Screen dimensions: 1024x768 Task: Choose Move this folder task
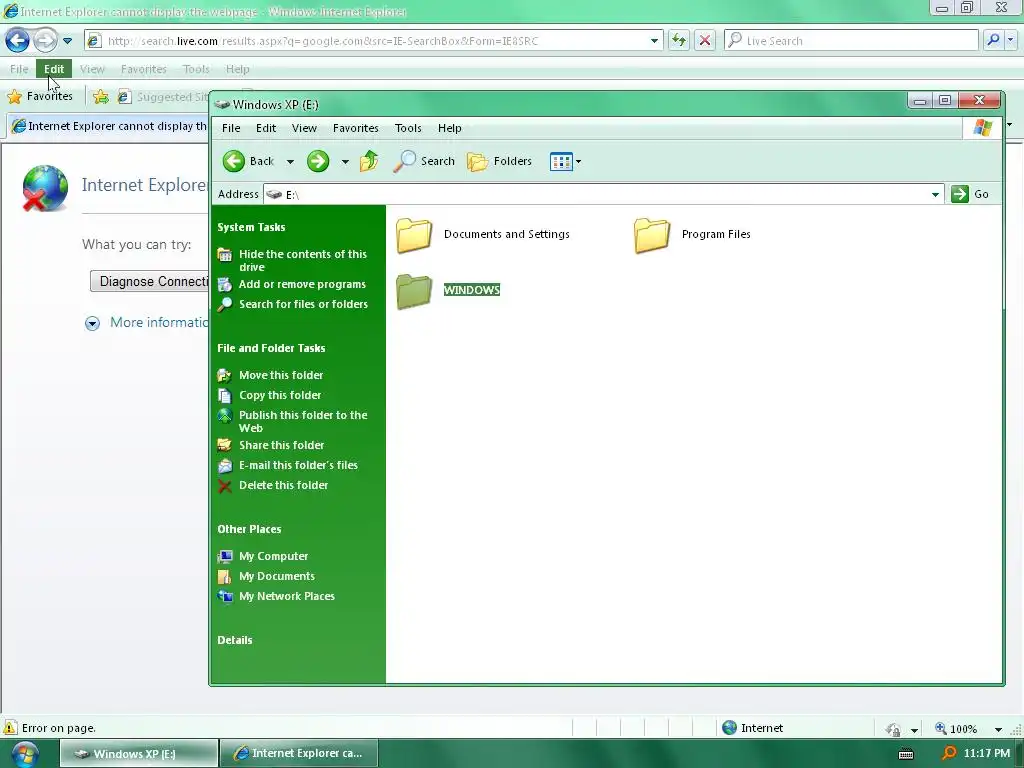[x=281, y=375]
